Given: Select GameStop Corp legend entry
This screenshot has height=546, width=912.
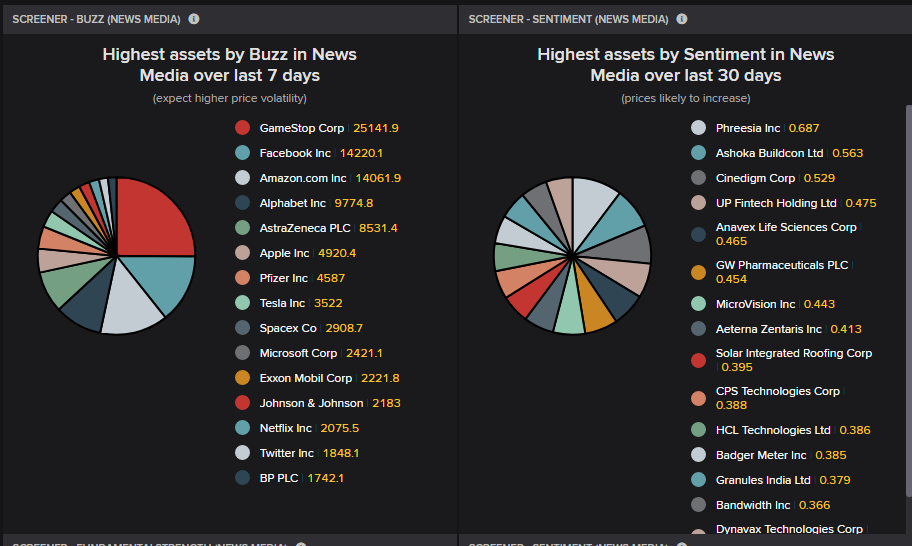Looking at the screenshot, I should pyautogui.click(x=317, y=128).
